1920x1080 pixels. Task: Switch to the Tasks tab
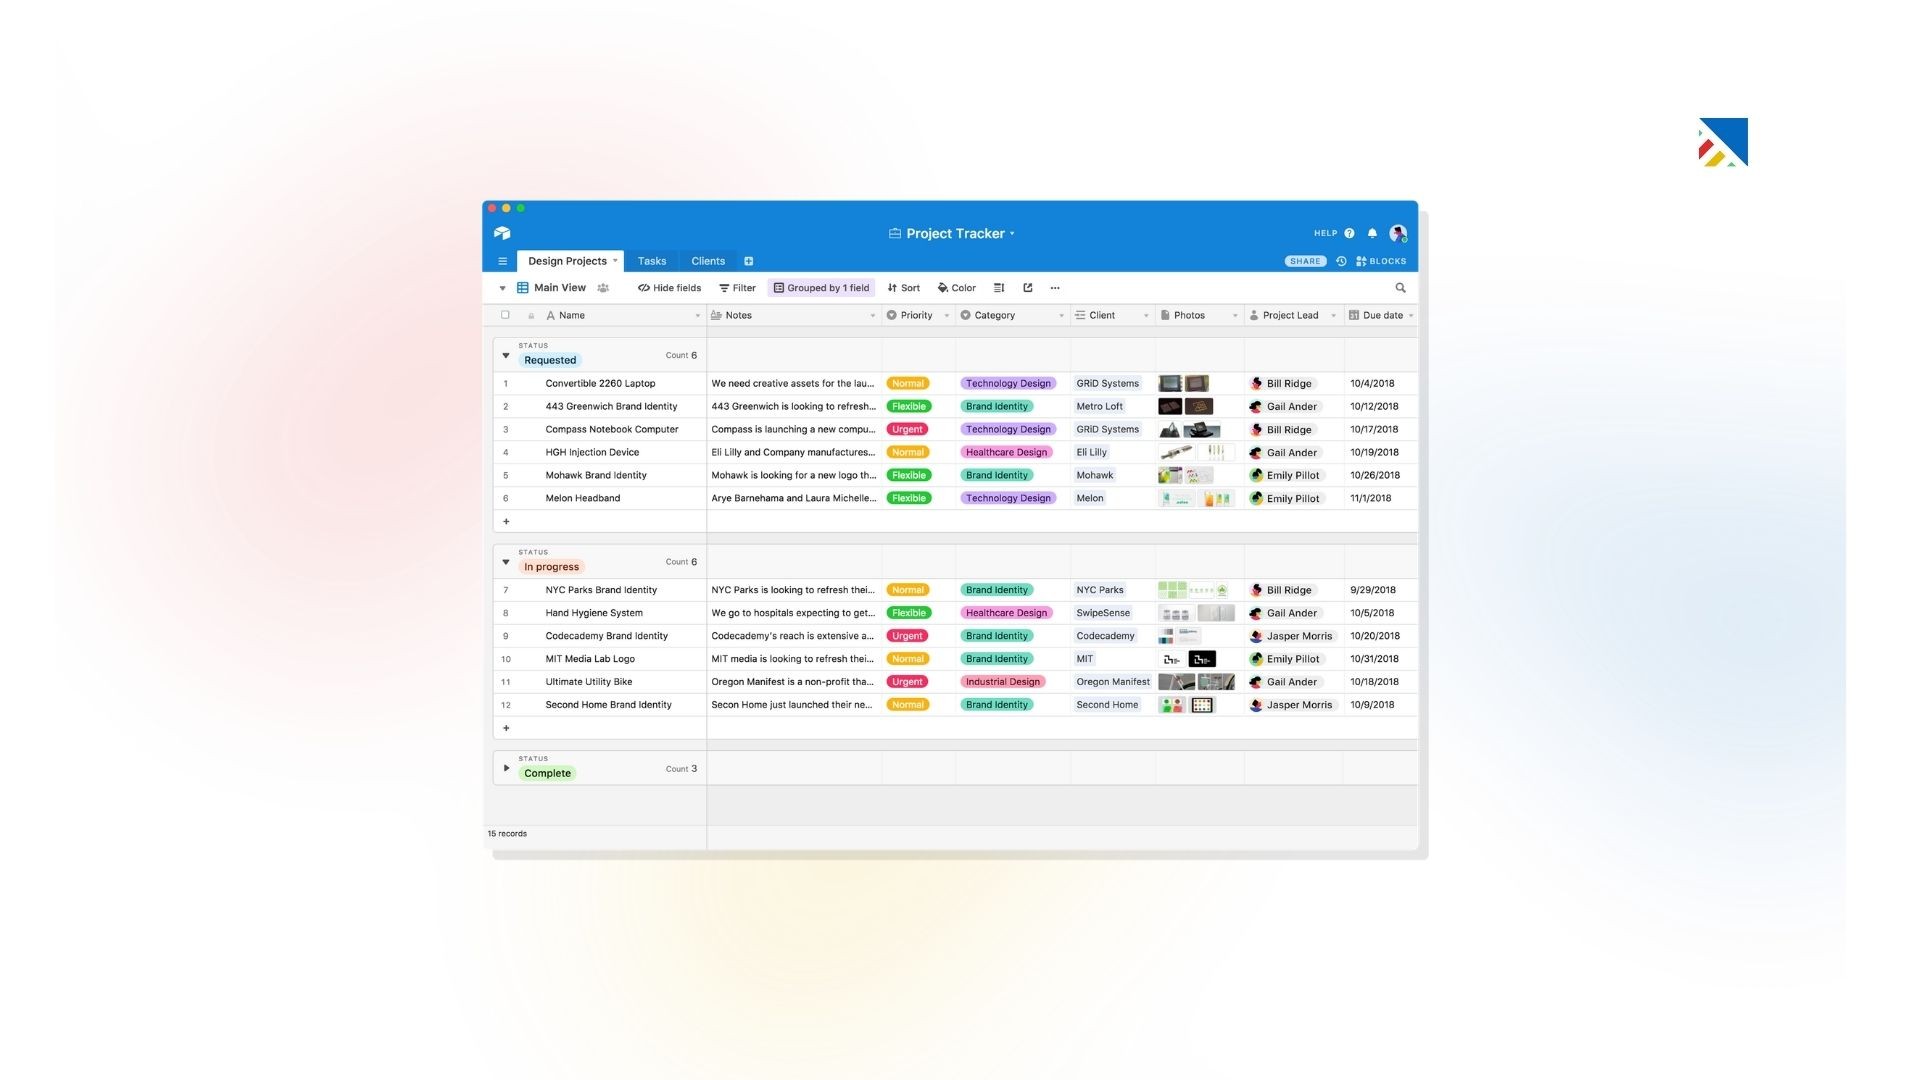pyautogui.click(x=652, y=261)
